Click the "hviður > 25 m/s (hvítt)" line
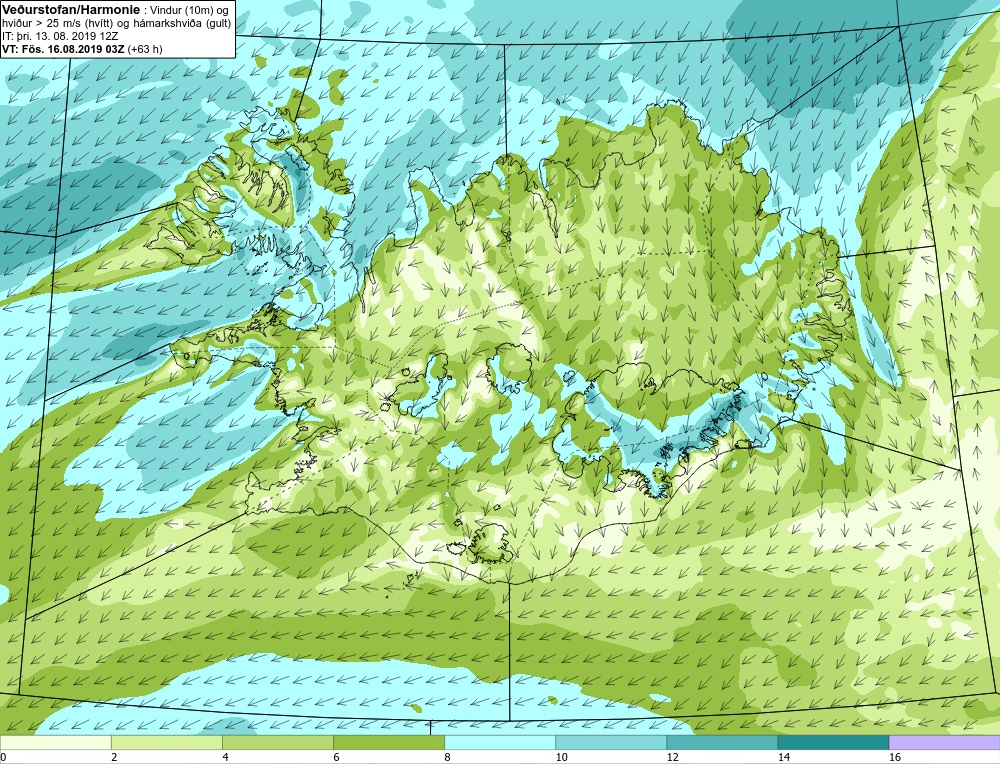 click(x=117, y=24)
